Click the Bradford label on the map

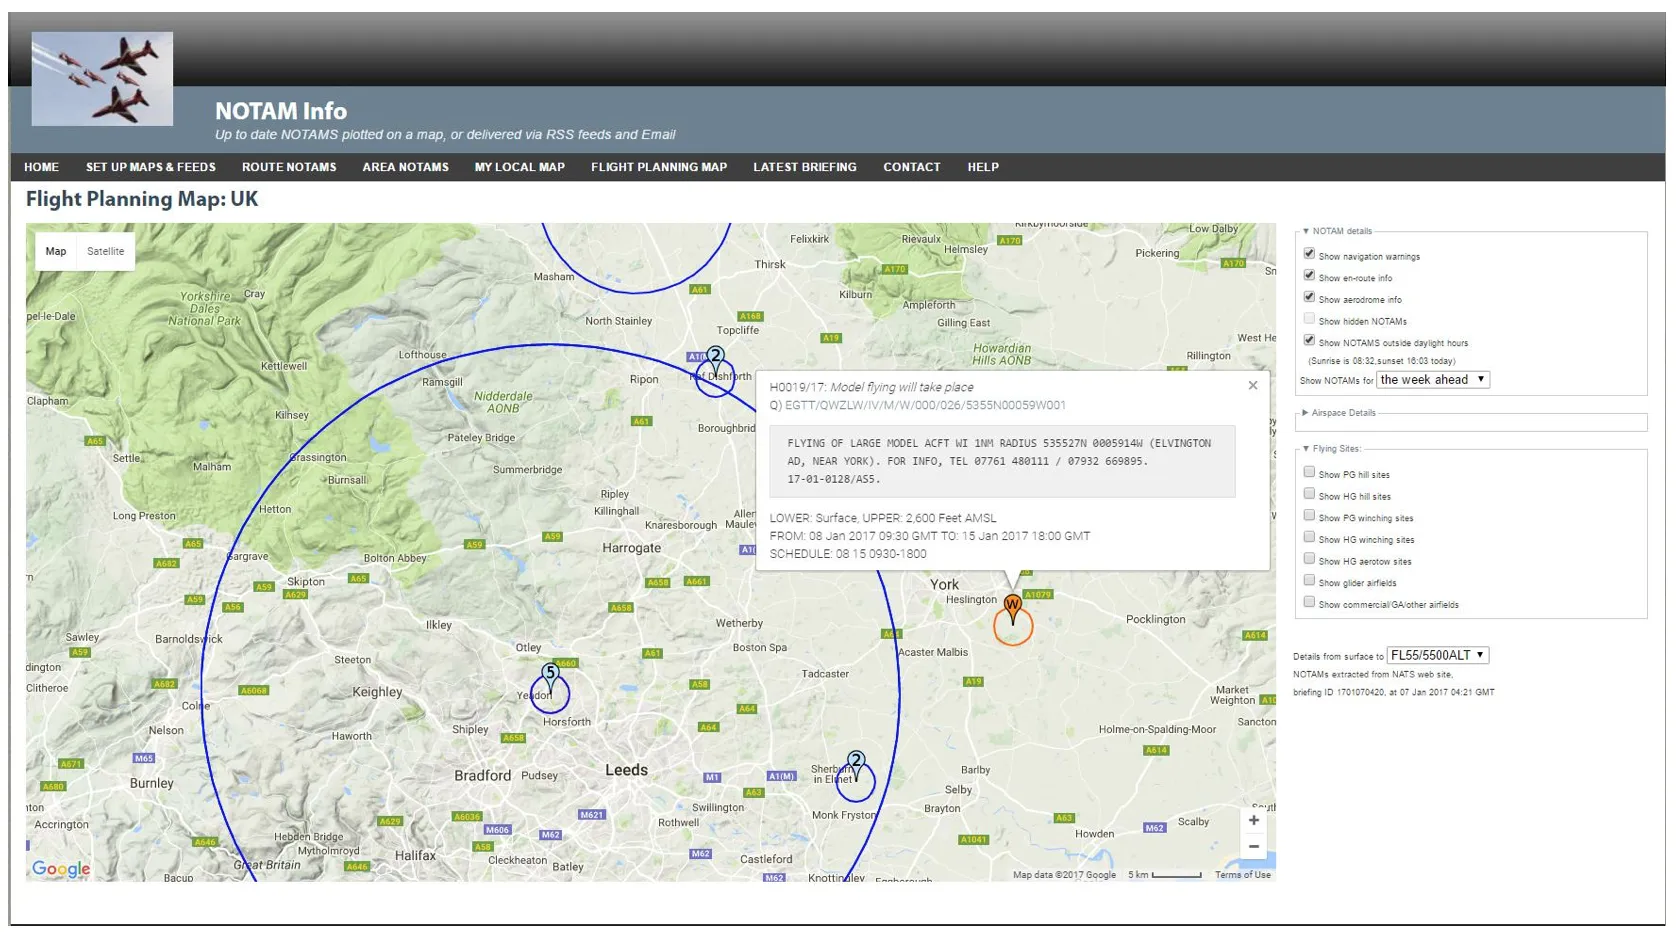click(x=482, y=776)
